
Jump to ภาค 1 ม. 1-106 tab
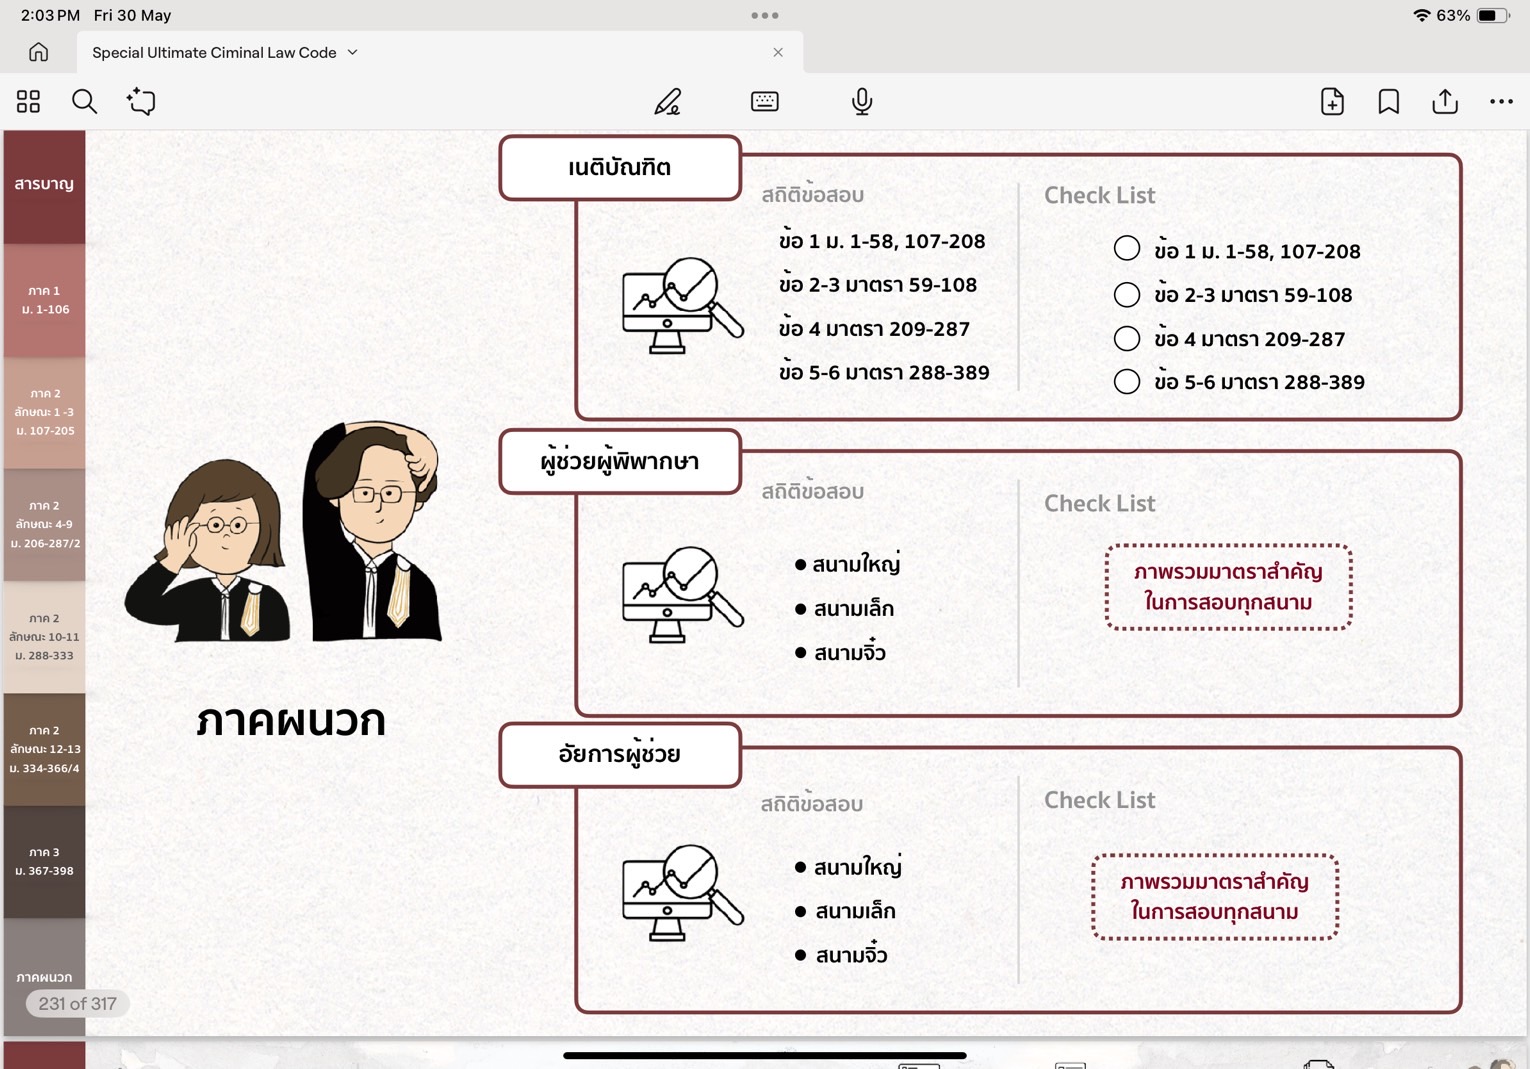click(44, 300)
